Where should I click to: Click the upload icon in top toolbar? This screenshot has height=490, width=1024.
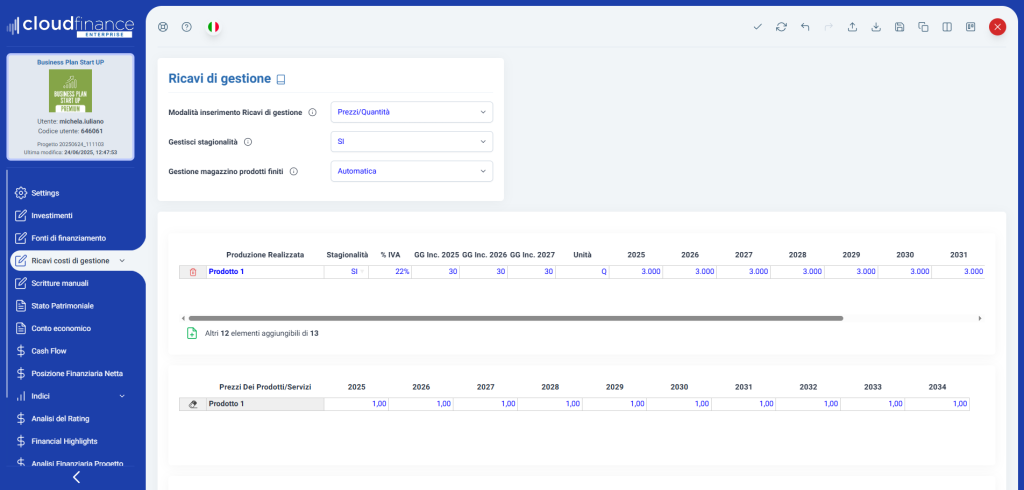(852, 27)
